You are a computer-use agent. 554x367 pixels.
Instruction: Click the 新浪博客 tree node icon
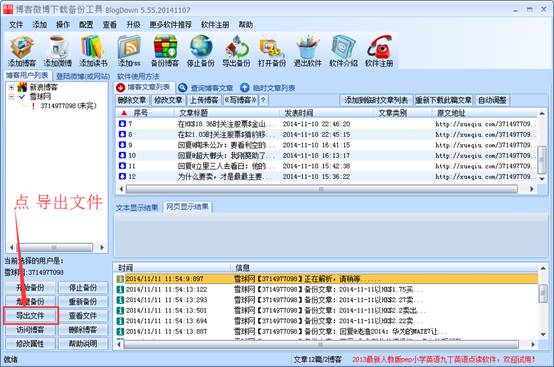[x=22, y=87]
